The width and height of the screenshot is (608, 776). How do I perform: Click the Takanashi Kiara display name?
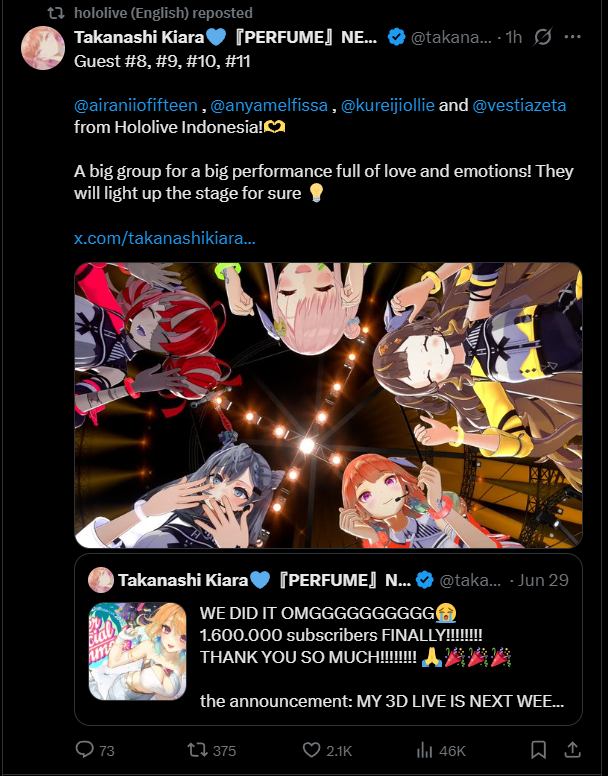[x=139, y=37]
